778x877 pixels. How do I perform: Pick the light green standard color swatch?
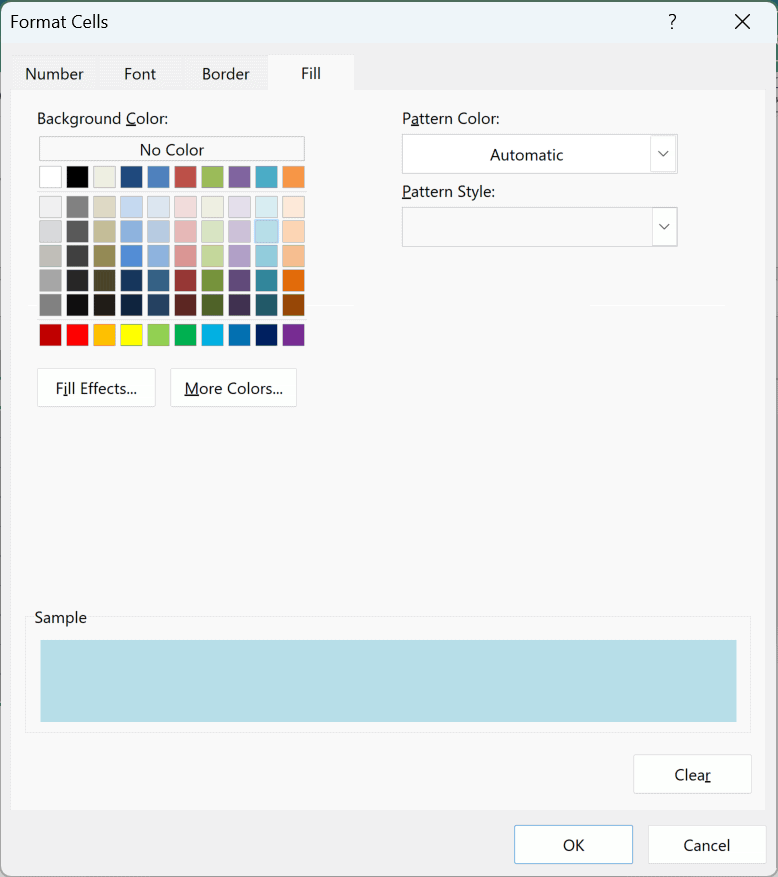[158, 335]
